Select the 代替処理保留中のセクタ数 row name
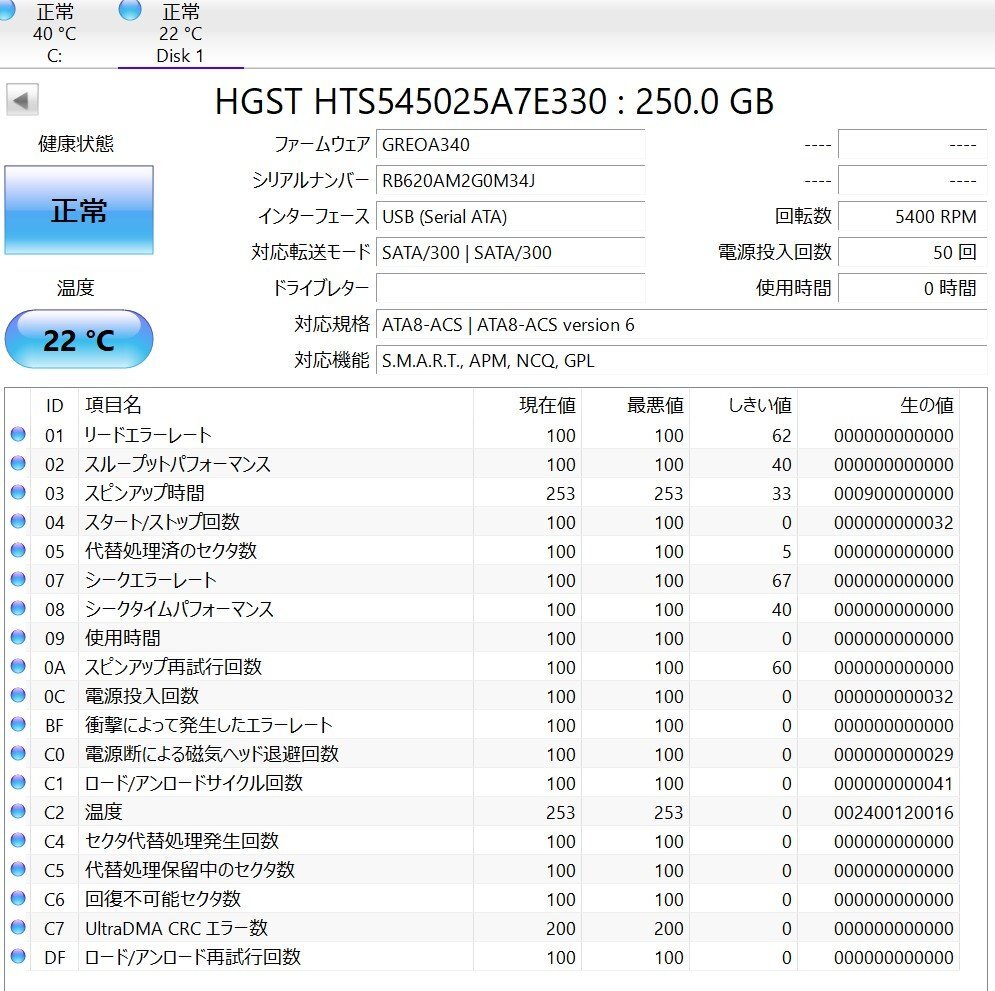 pyautogui.click(x=190, y=870)
